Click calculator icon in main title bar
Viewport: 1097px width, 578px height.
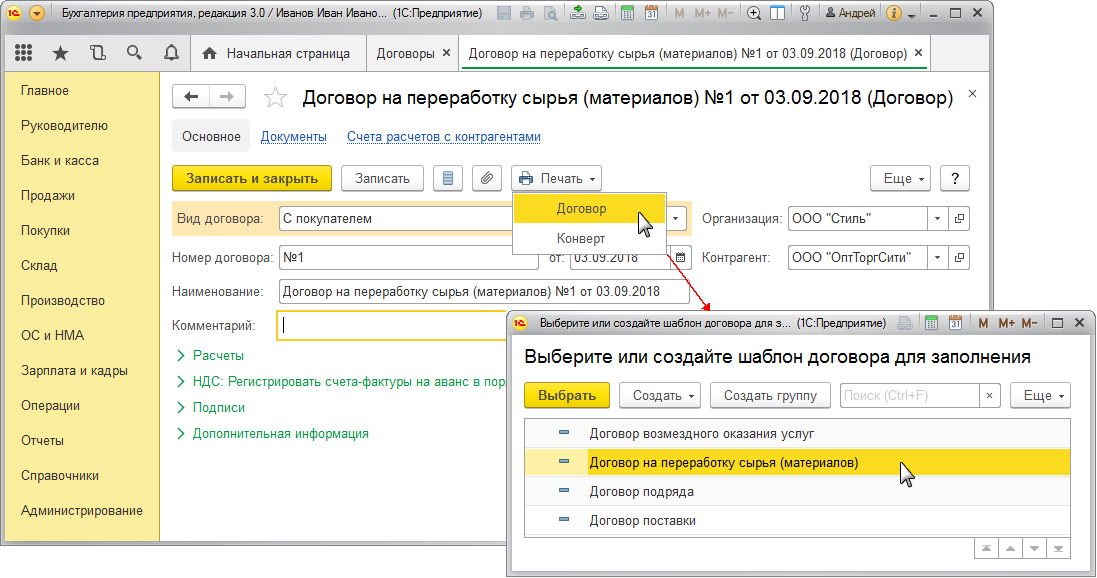[x=628, y=13]
